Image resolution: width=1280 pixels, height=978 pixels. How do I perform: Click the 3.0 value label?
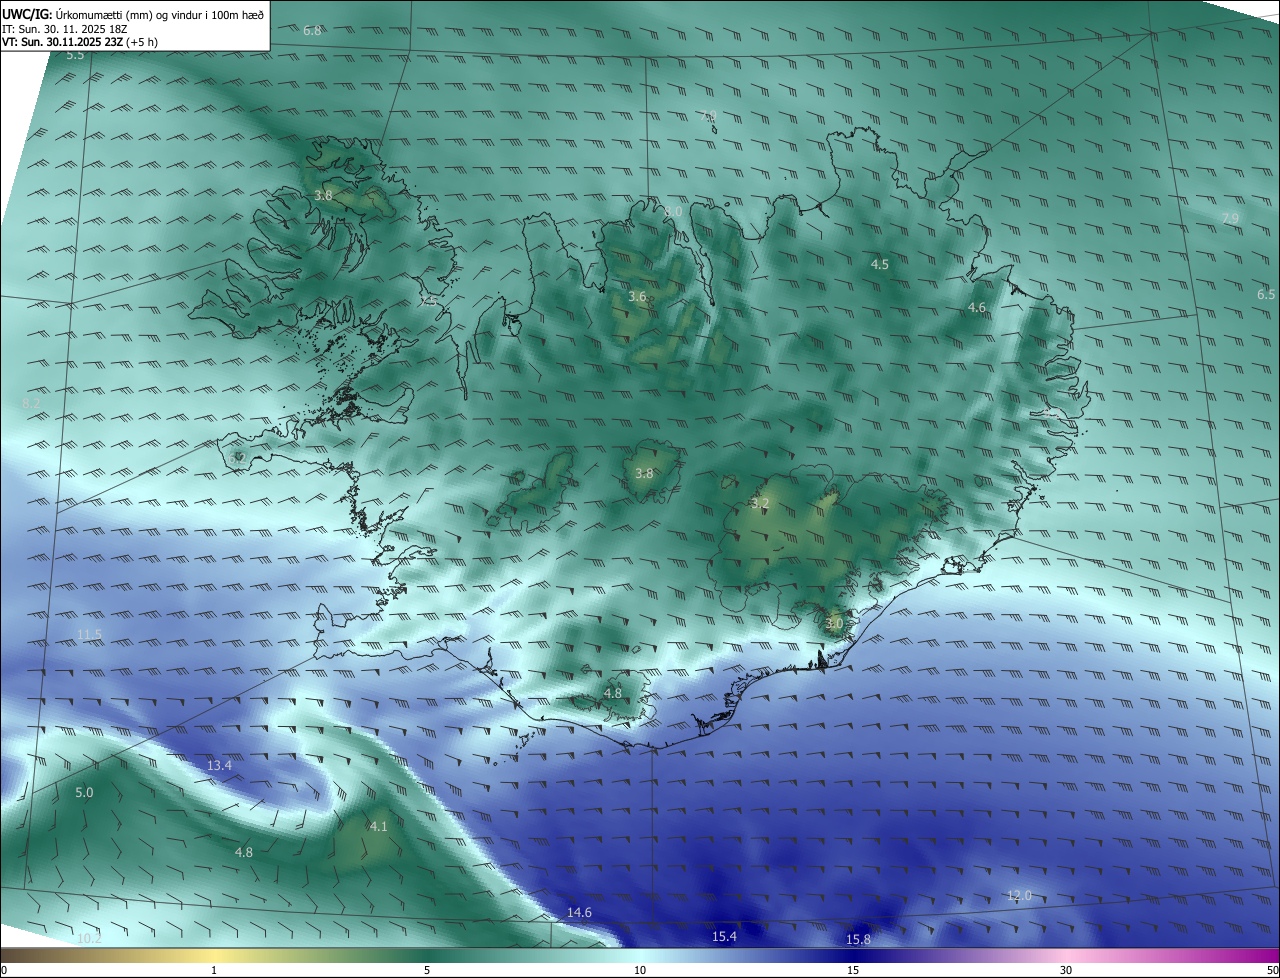click(835, 623)
